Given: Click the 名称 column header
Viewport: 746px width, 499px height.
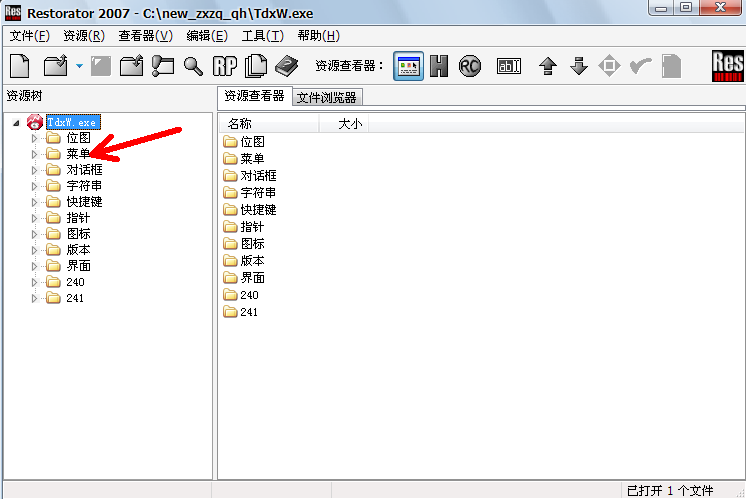Looking at the screenshot, I should tap(269, 124).
